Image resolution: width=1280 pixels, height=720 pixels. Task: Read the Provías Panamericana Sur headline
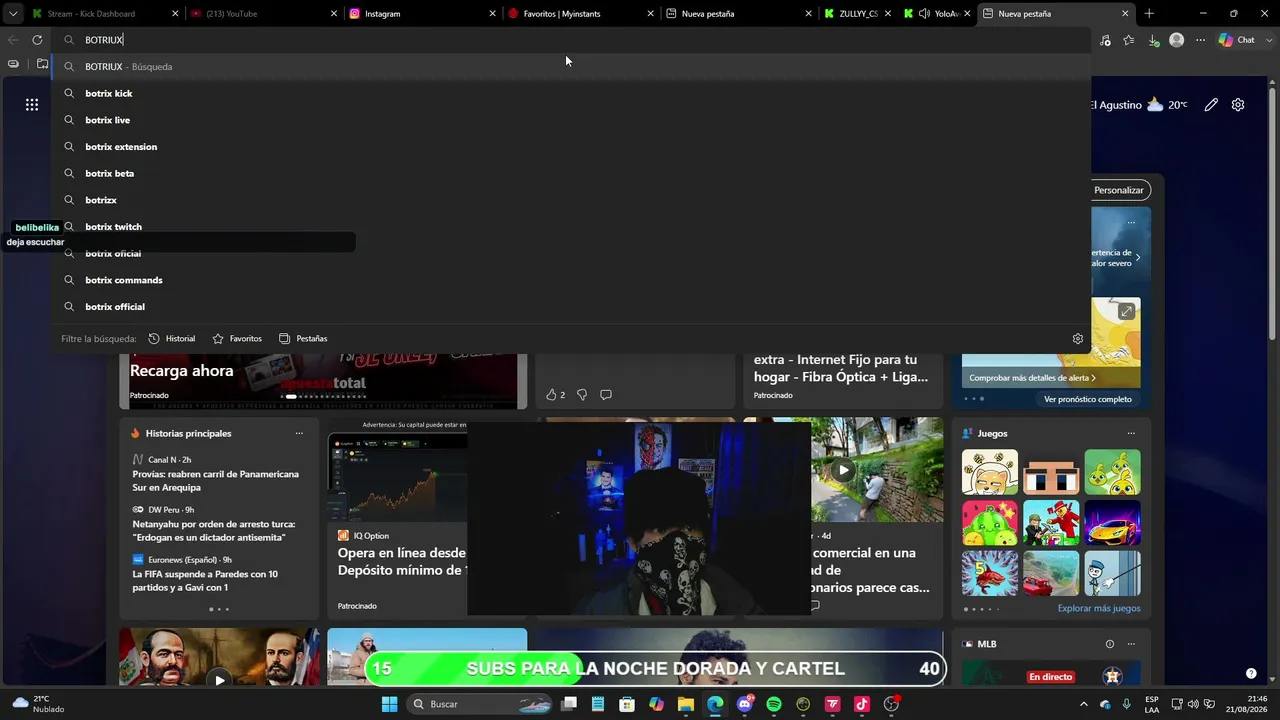216,481
